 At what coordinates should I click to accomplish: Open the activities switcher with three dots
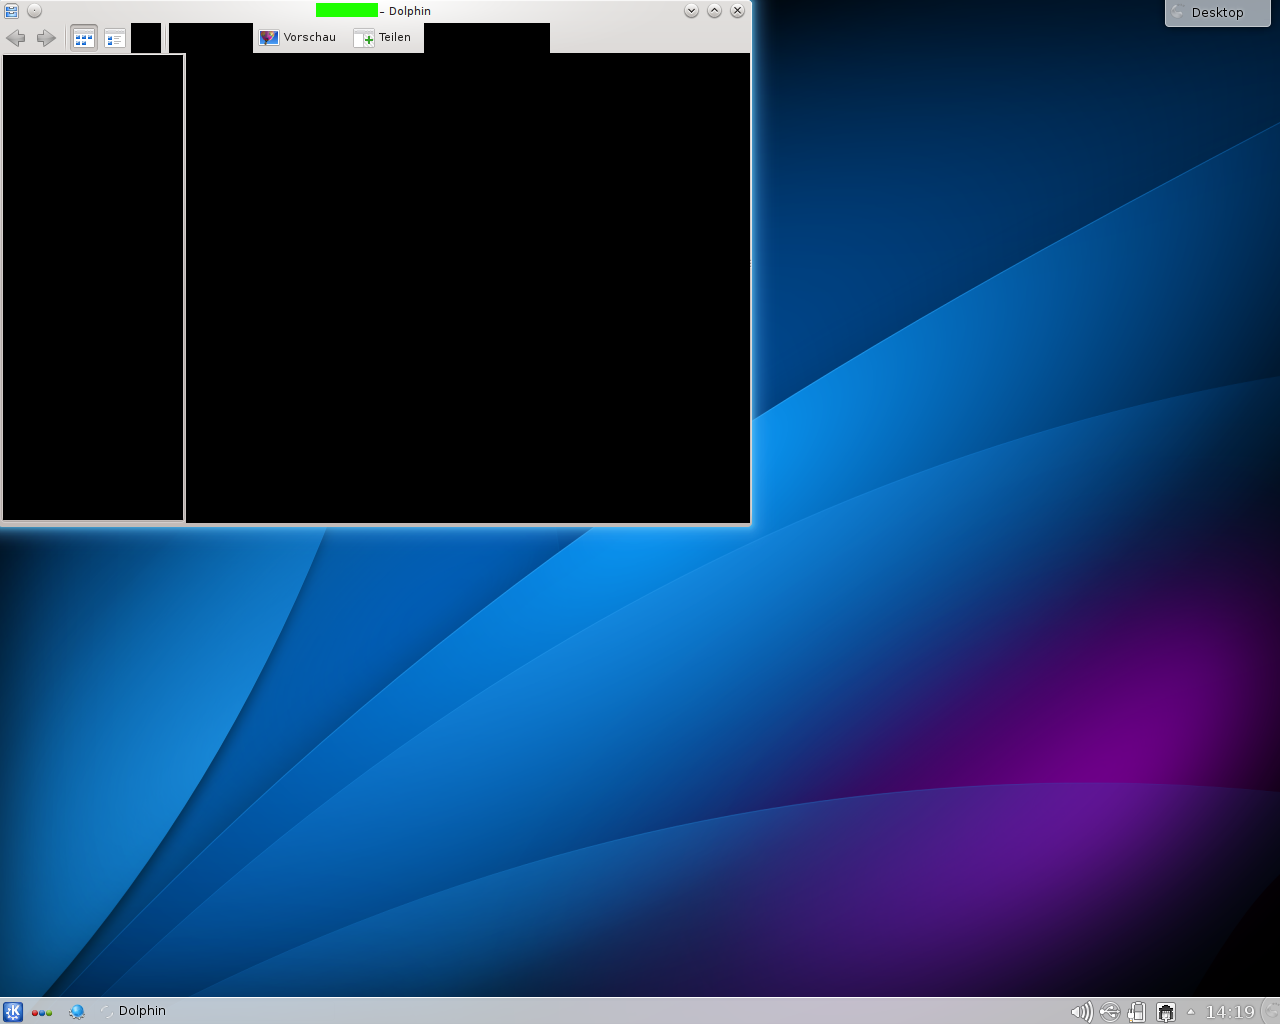(x=42, y=1012)
